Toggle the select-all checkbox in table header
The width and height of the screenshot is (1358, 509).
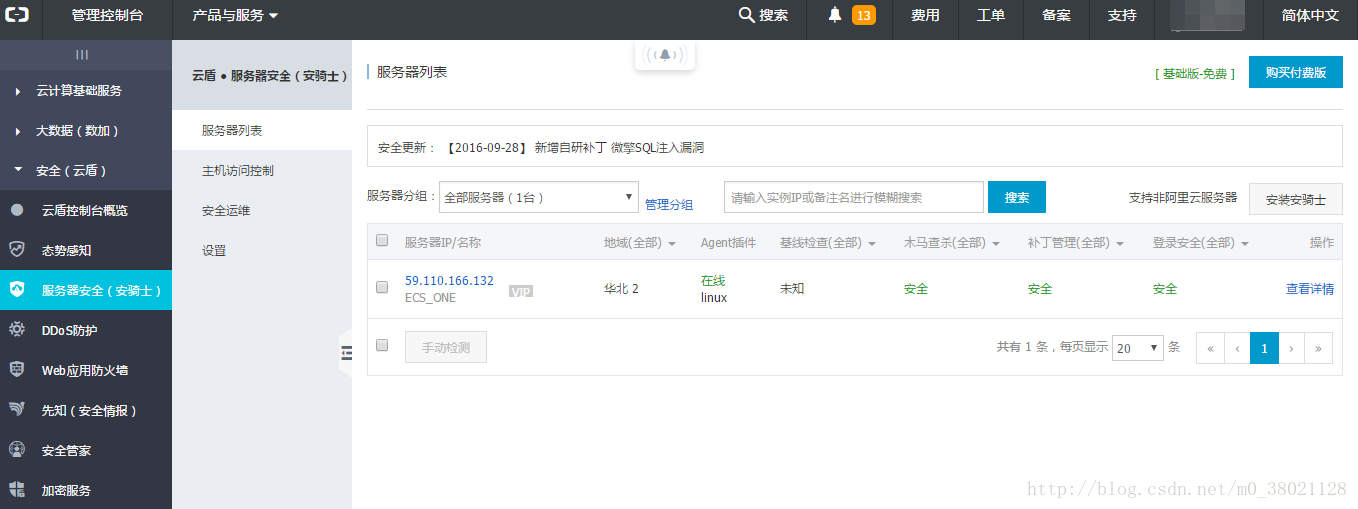pyautogui.click(x=381, y=240)
